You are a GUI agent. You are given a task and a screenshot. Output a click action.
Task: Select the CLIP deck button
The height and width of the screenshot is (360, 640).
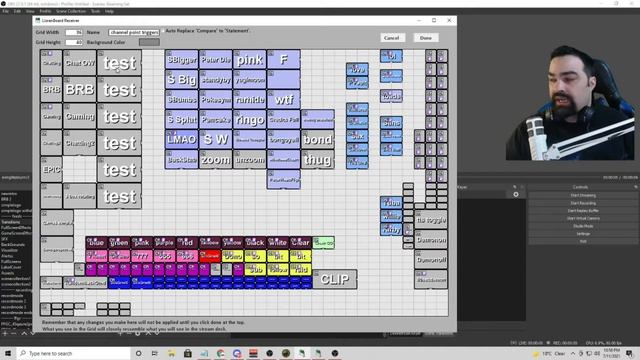tap(335, 279)
